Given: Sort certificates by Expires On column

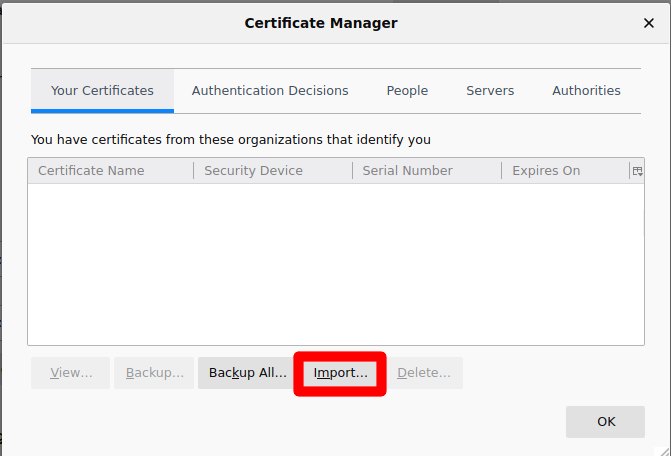Looking at the screenshot, I should click(x=564, y=171).
